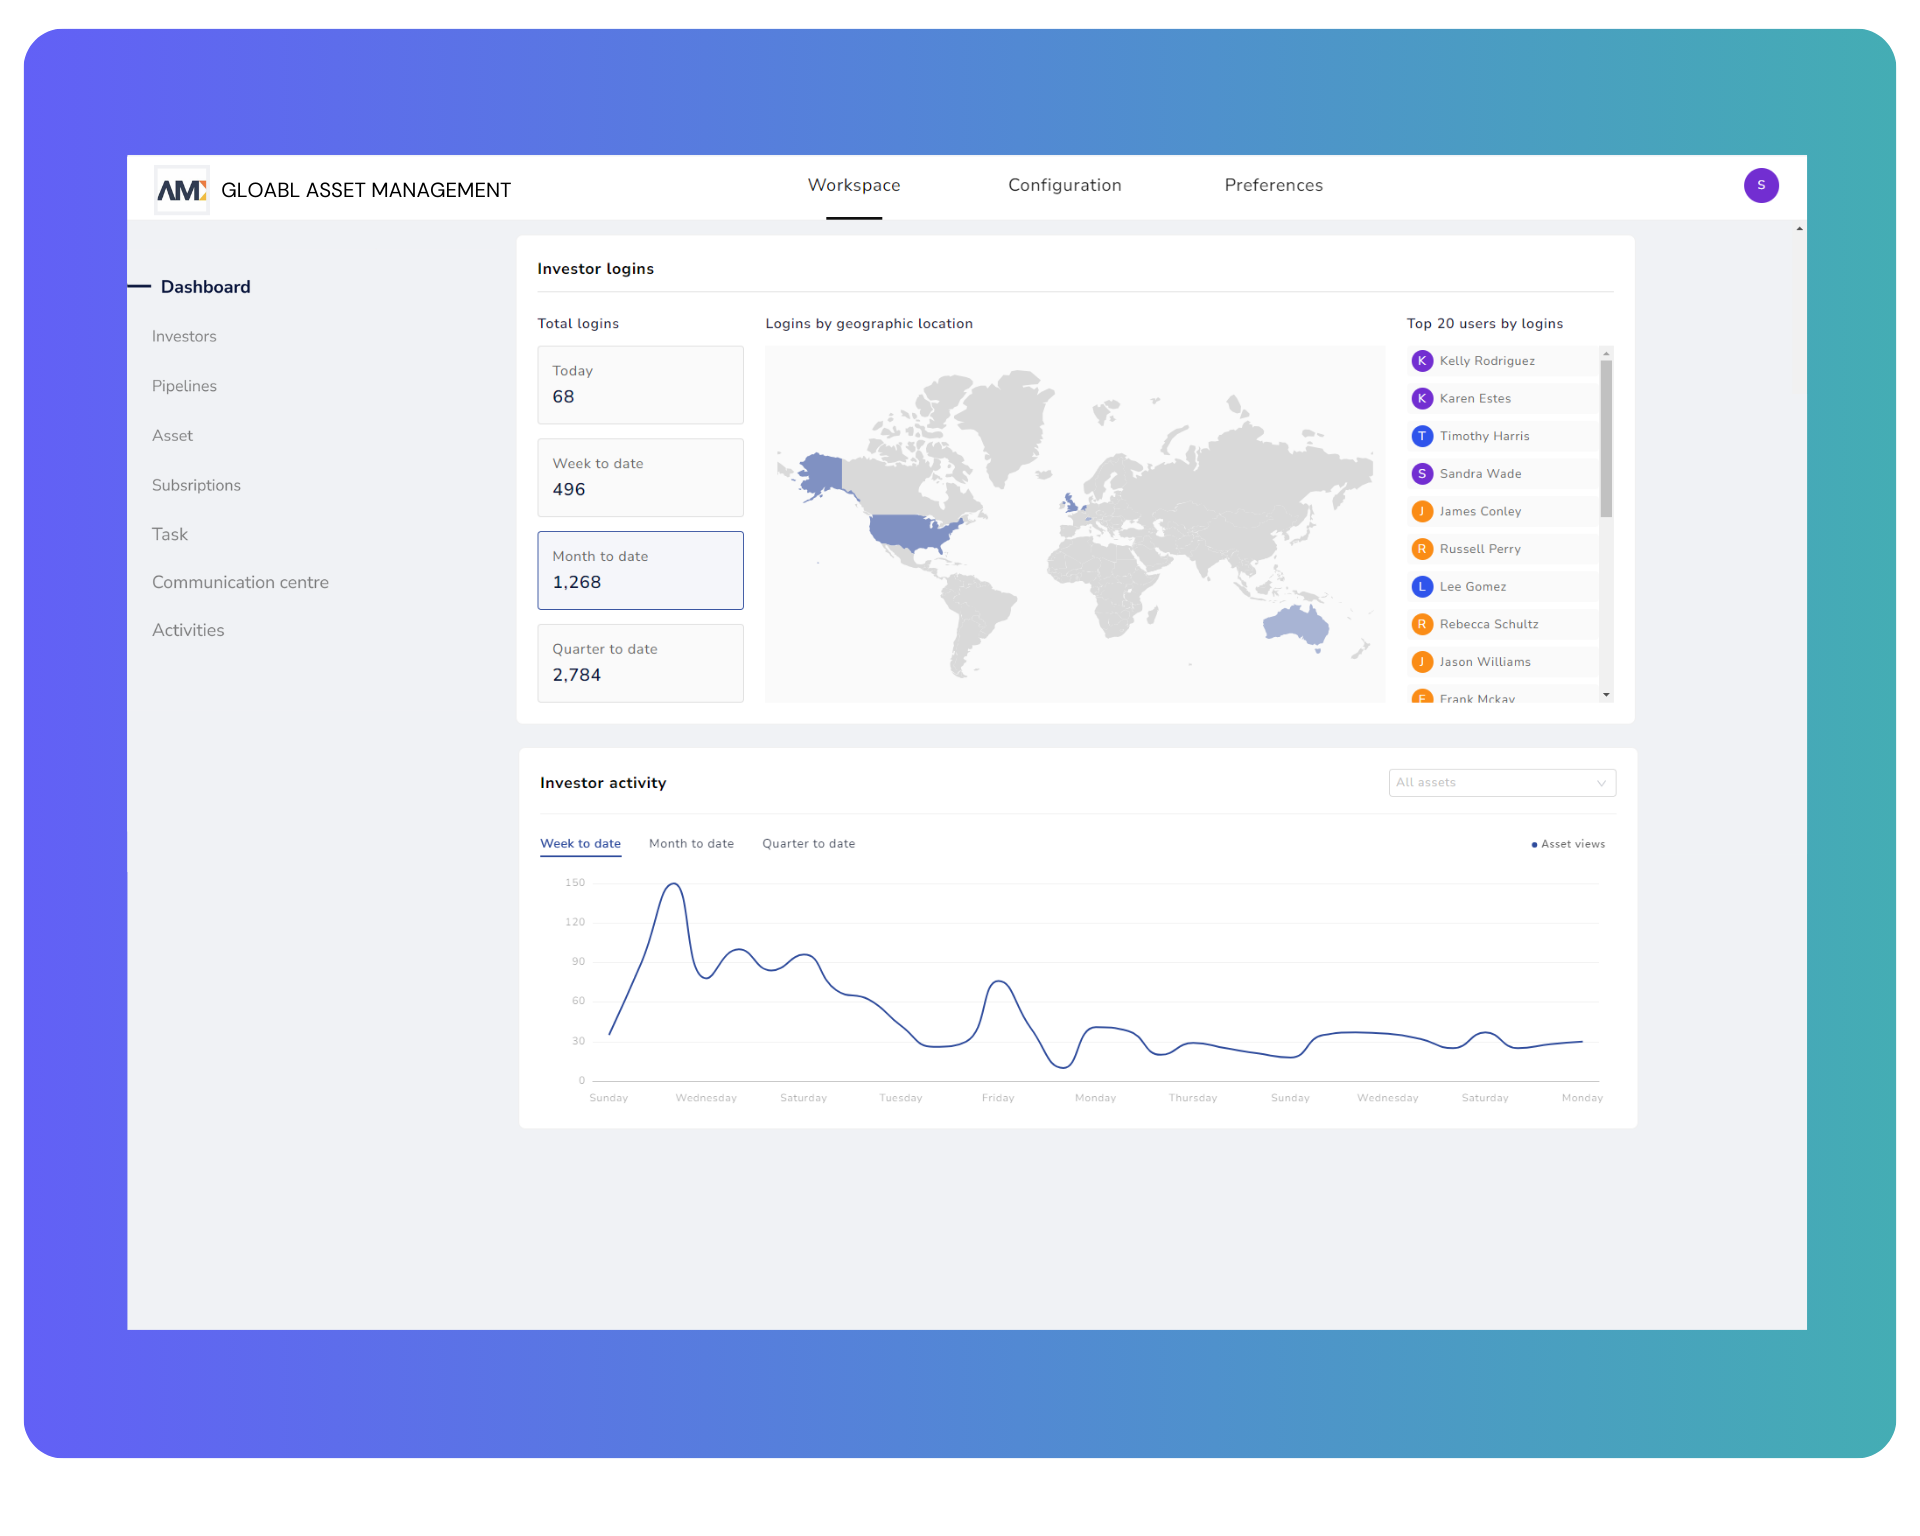
Task: Open Subsriptions in the sidebar
Action: (x=196, y=485)
